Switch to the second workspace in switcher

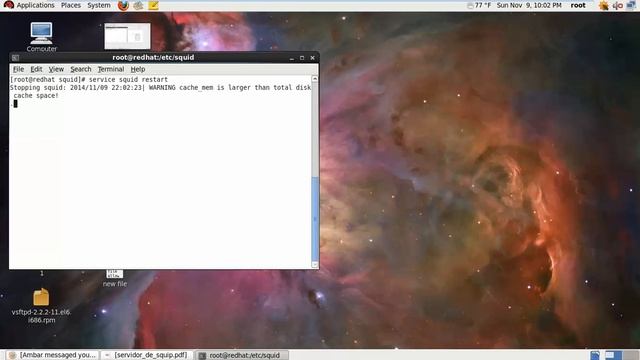(x=631, y=355)
